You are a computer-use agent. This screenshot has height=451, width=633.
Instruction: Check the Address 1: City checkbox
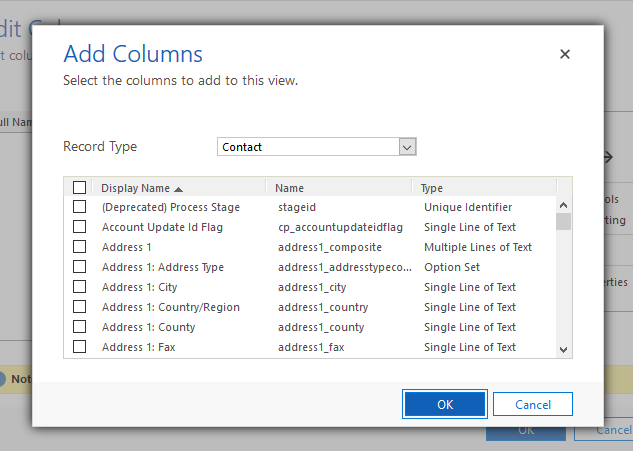(x=80, y=286)
